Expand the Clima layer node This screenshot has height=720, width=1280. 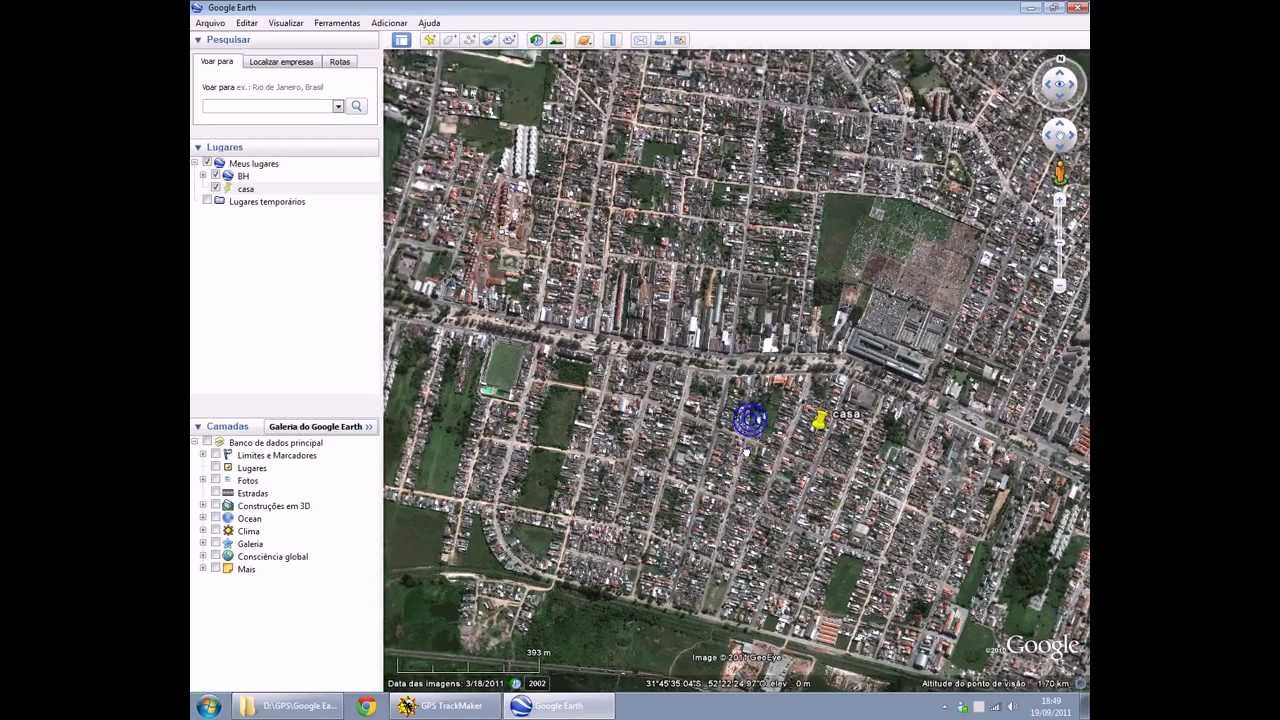[x=203, y=531]
